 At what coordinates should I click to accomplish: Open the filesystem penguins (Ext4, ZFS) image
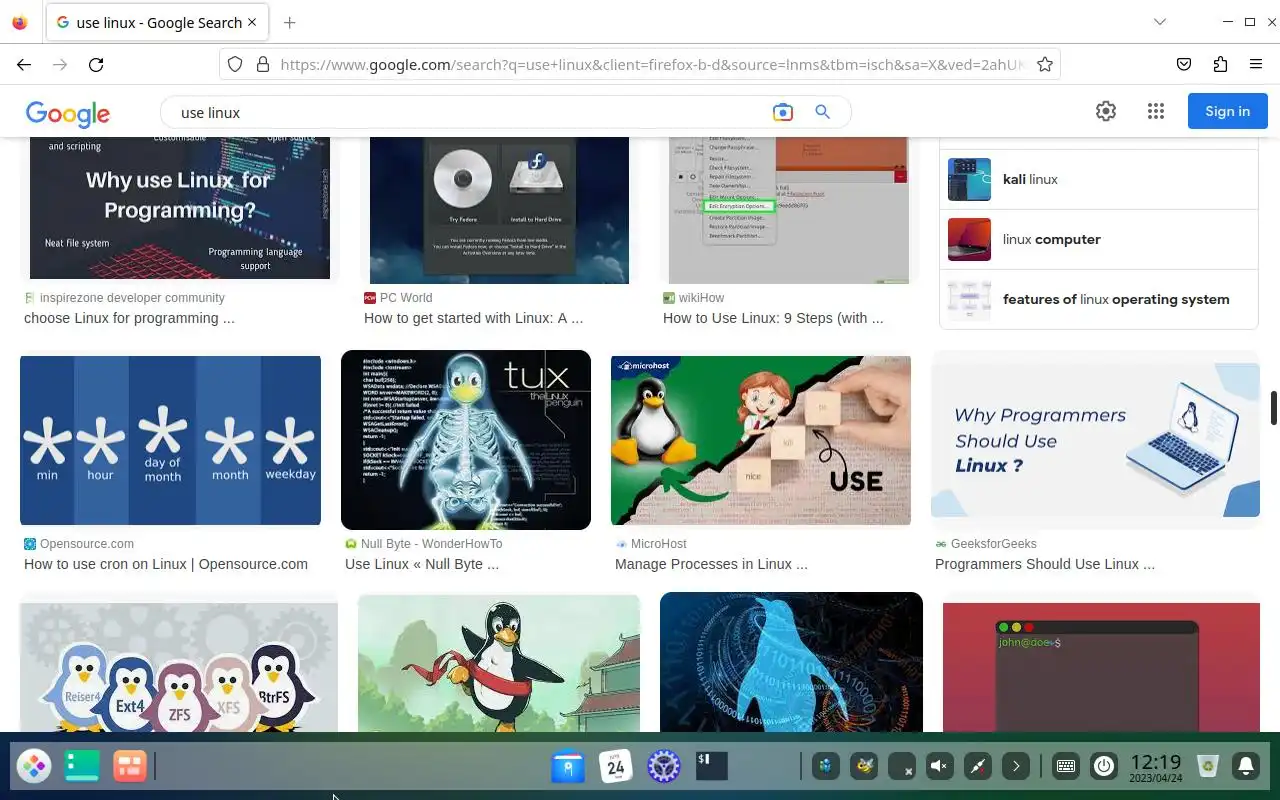(x=179, y=666)
